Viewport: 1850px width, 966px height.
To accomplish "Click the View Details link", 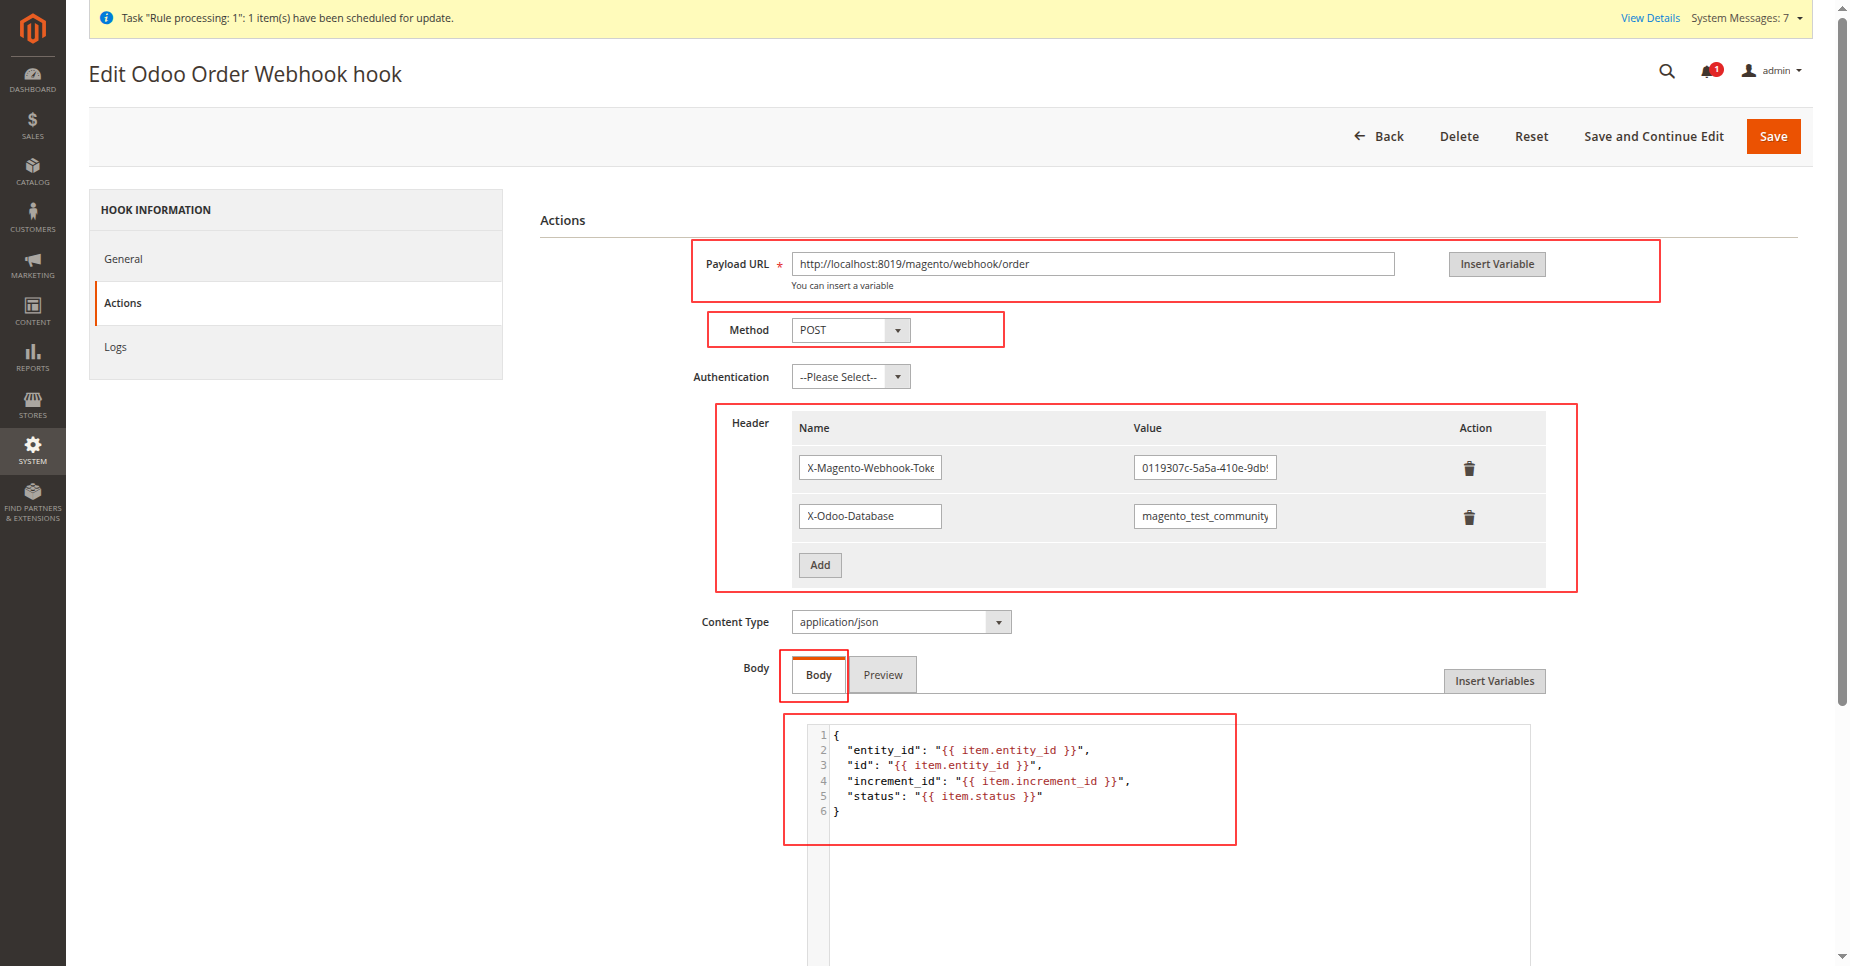I will (1650, 18).
